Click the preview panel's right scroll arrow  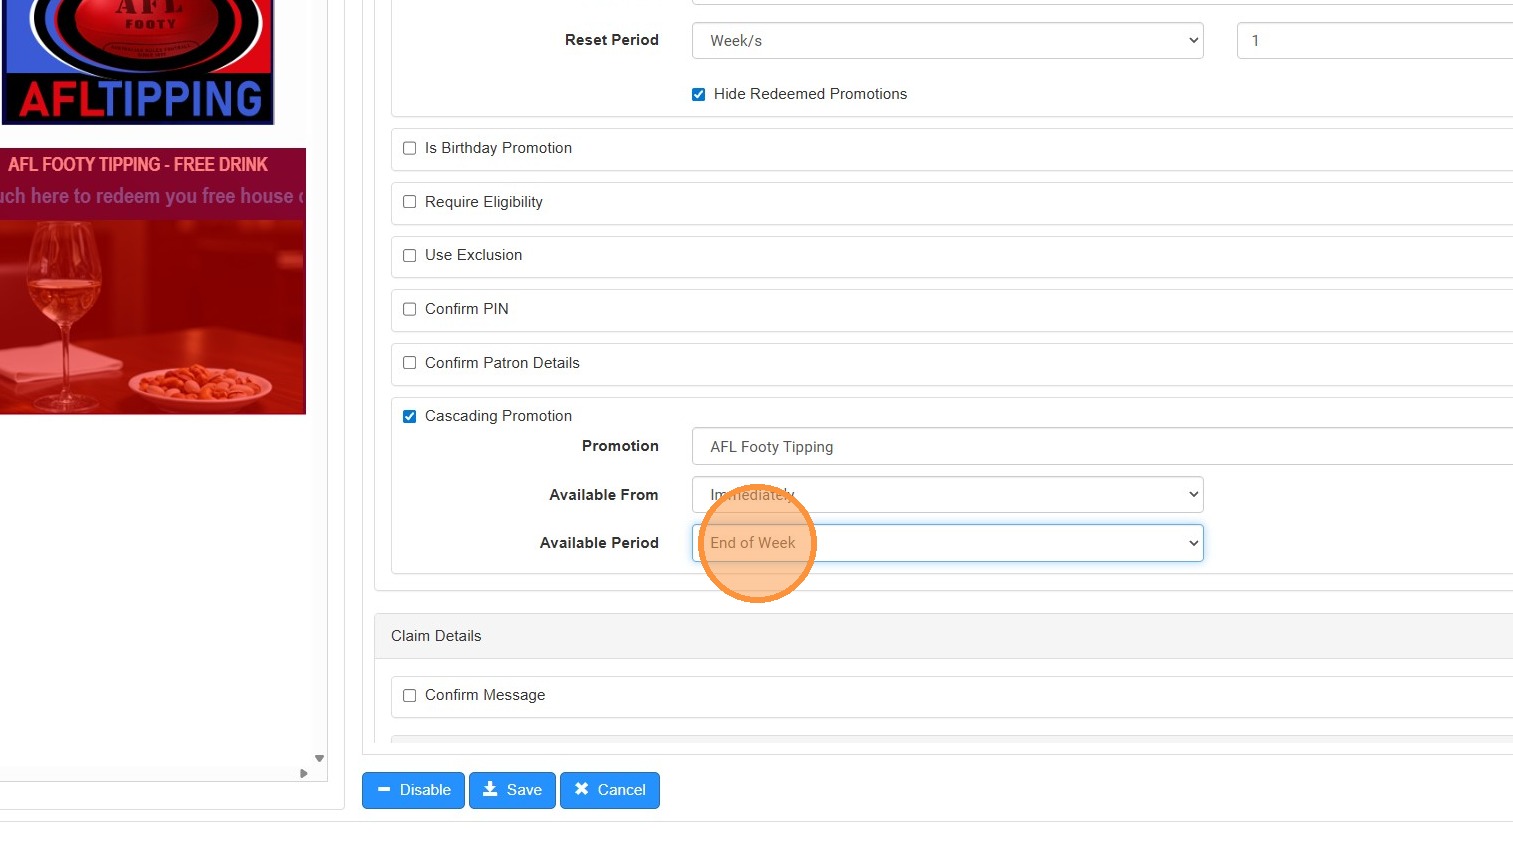[304, 773]
